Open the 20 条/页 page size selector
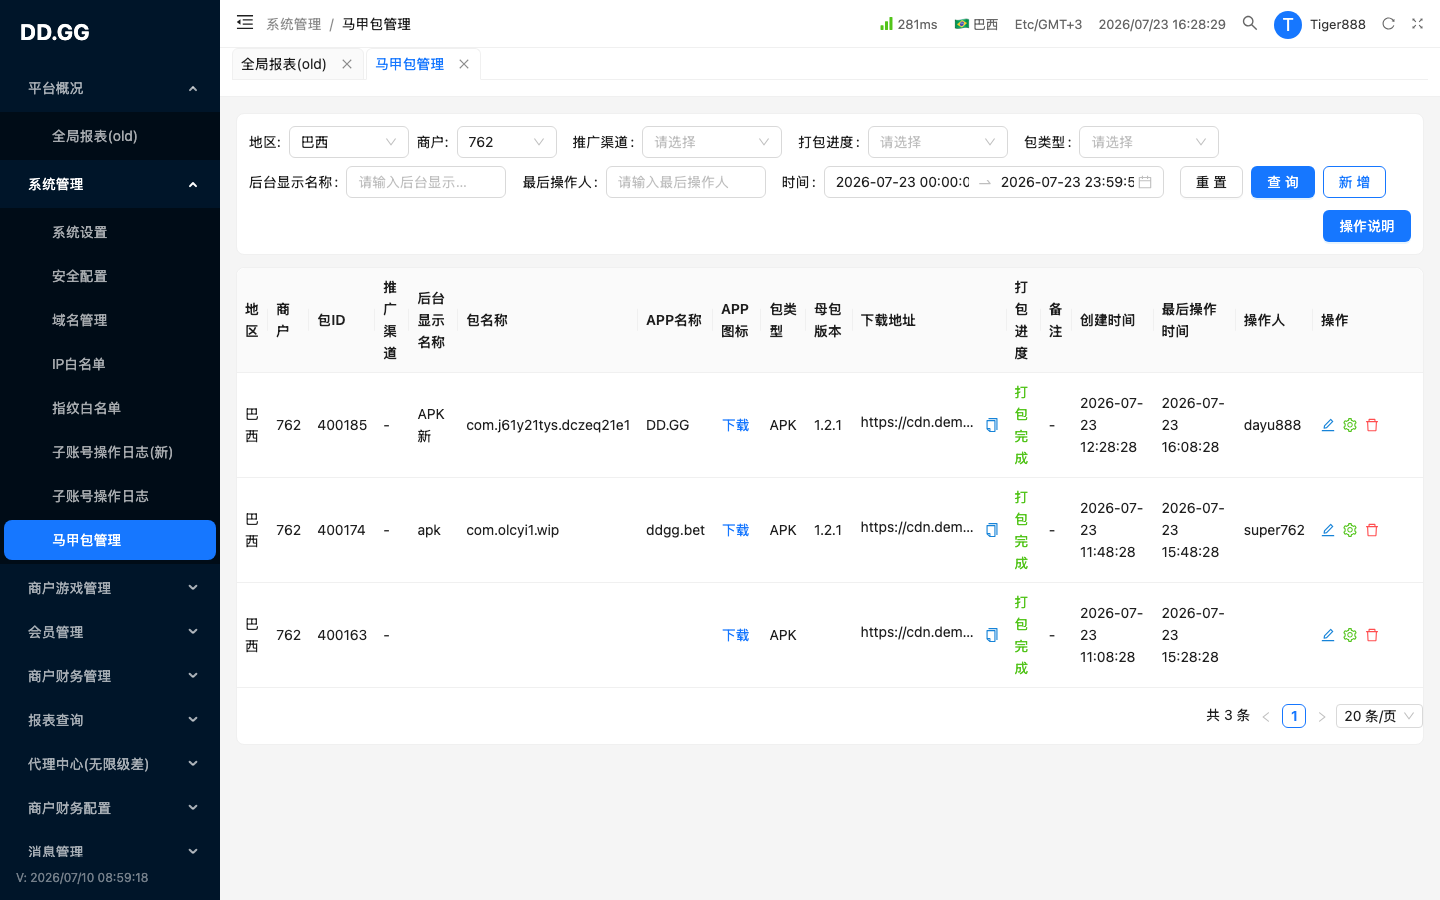This screenshot has width=1440, height=900. coord(1379,716)
